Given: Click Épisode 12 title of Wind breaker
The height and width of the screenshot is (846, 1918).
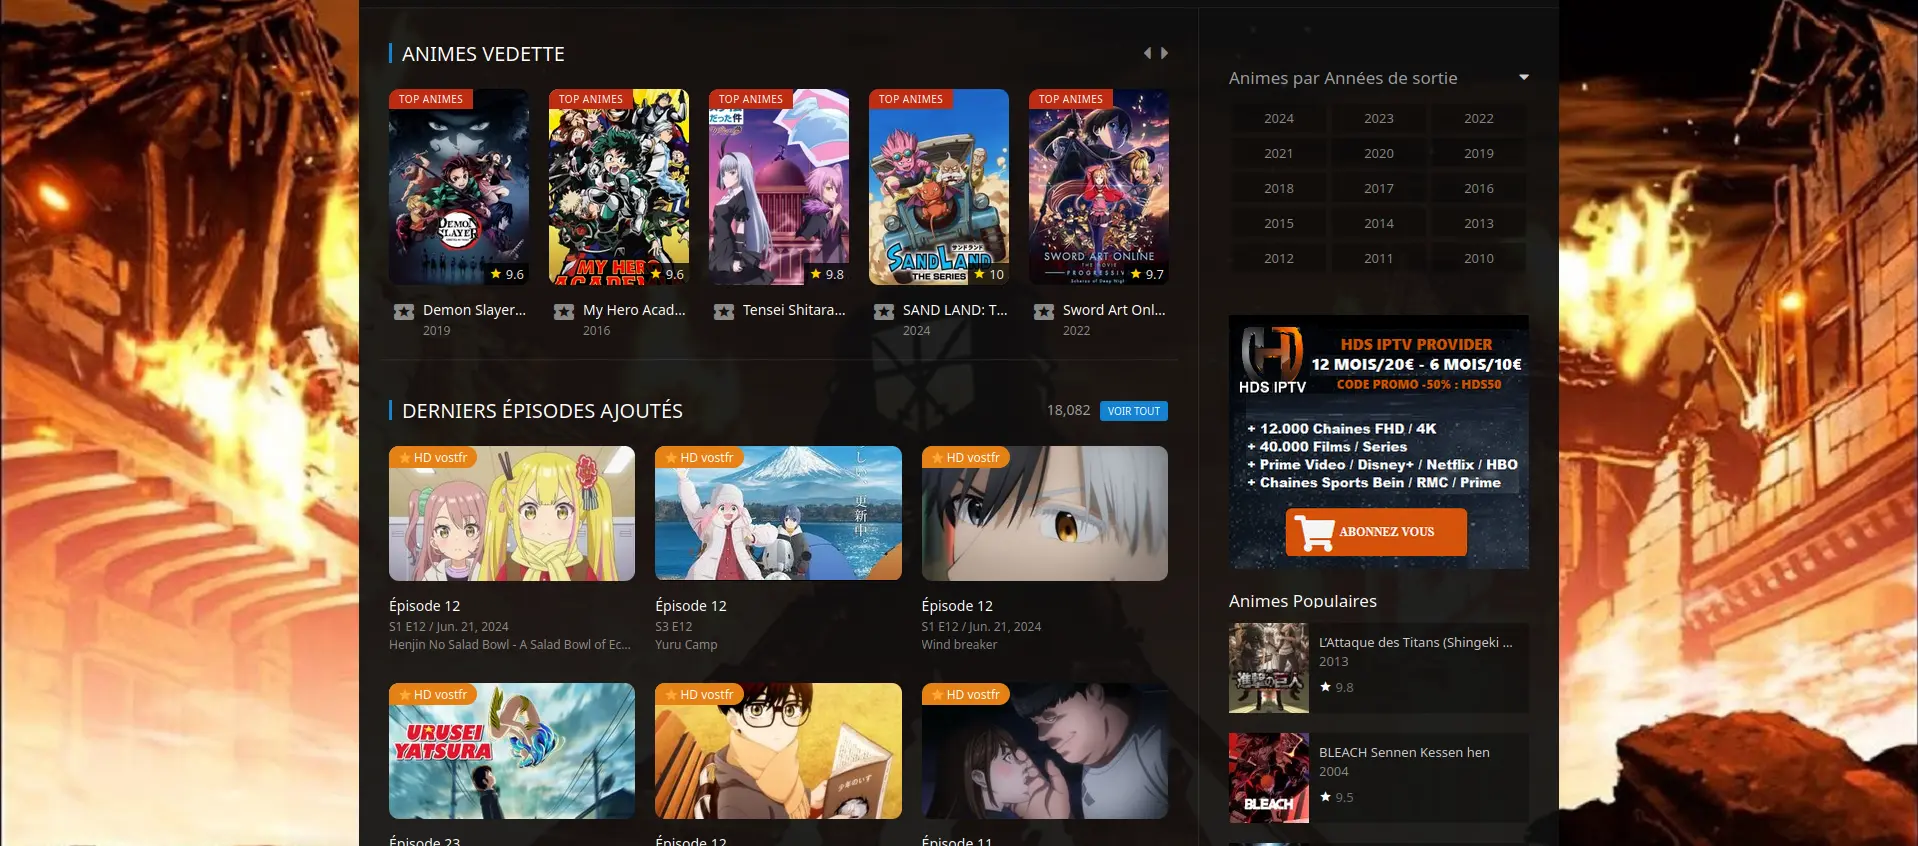Looking at the screenshot, I should 957,606.
